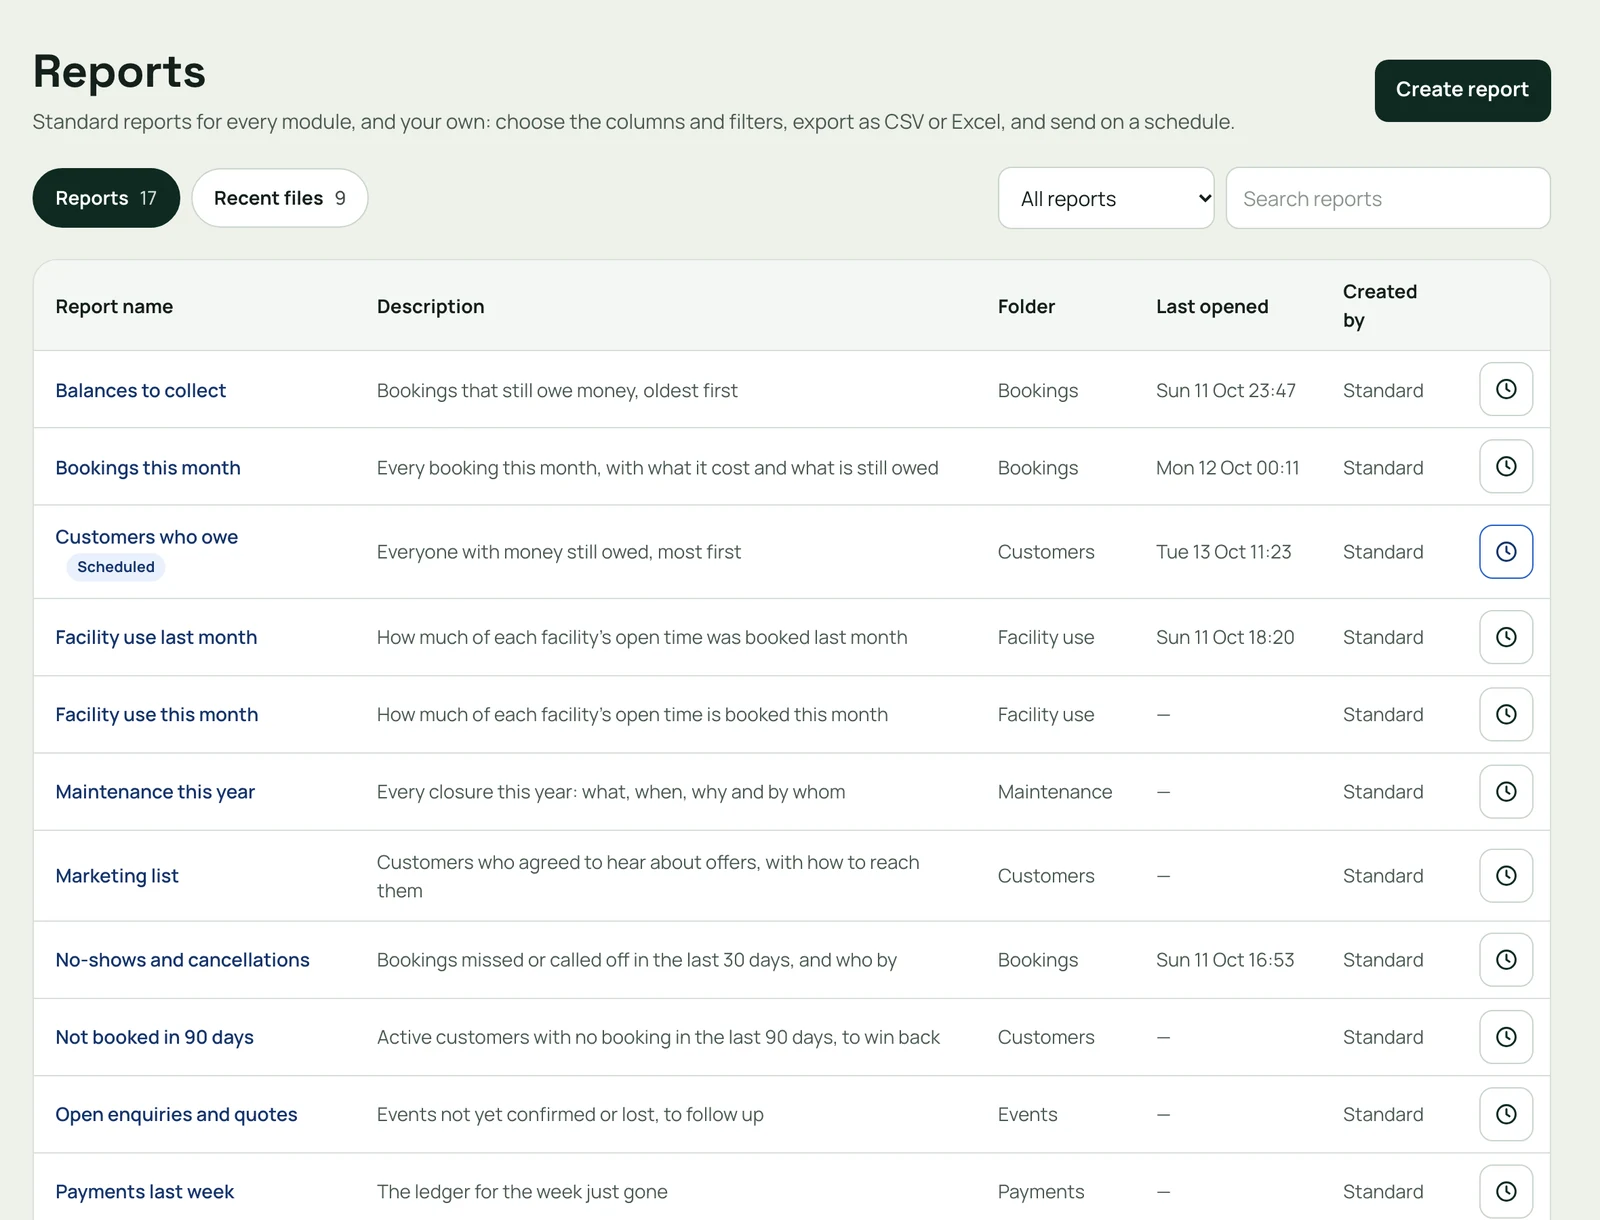Screen dimensions: 1600x1220
Task: Open the Not booked in 90 days report
Action: click(155, 1037)
